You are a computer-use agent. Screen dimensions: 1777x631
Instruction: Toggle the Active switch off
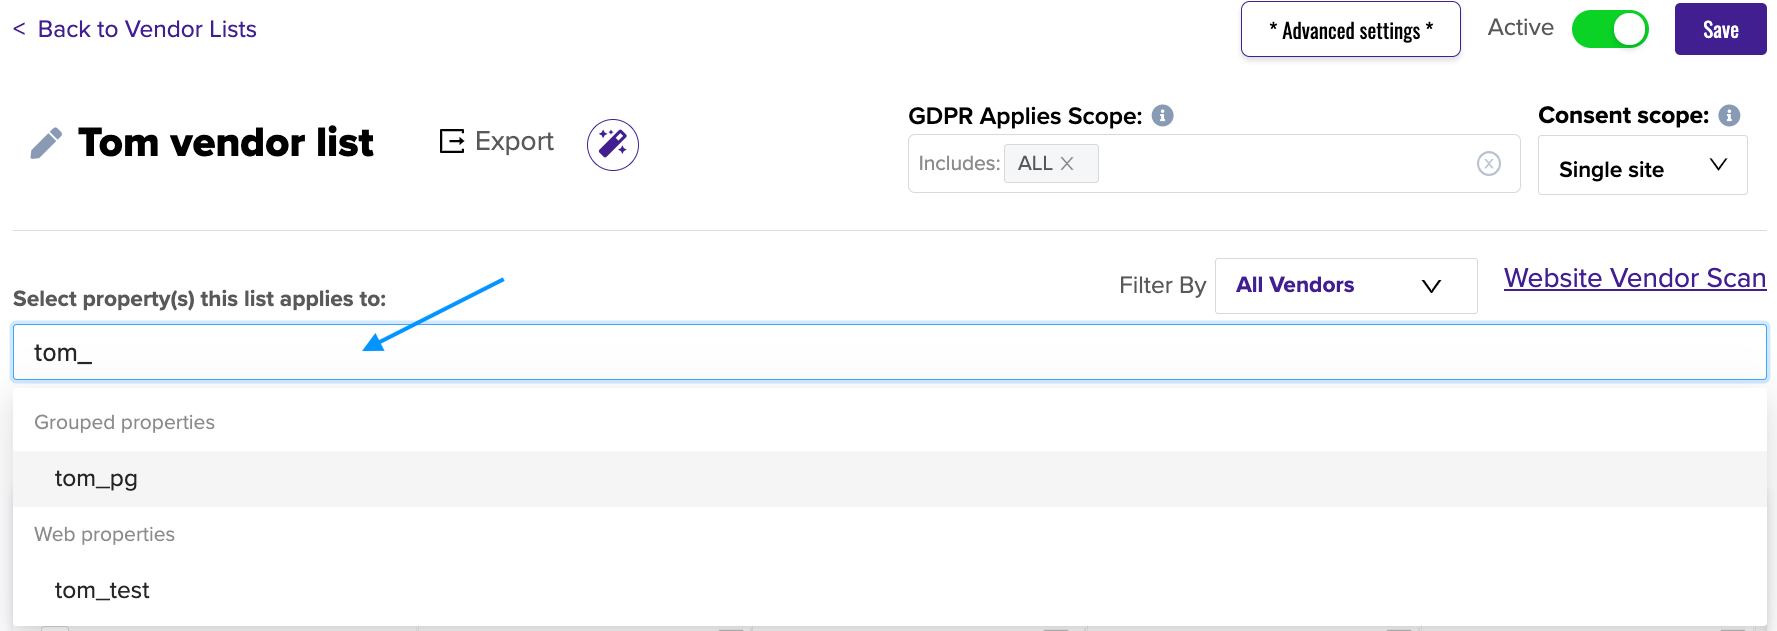pos(1610,29)
